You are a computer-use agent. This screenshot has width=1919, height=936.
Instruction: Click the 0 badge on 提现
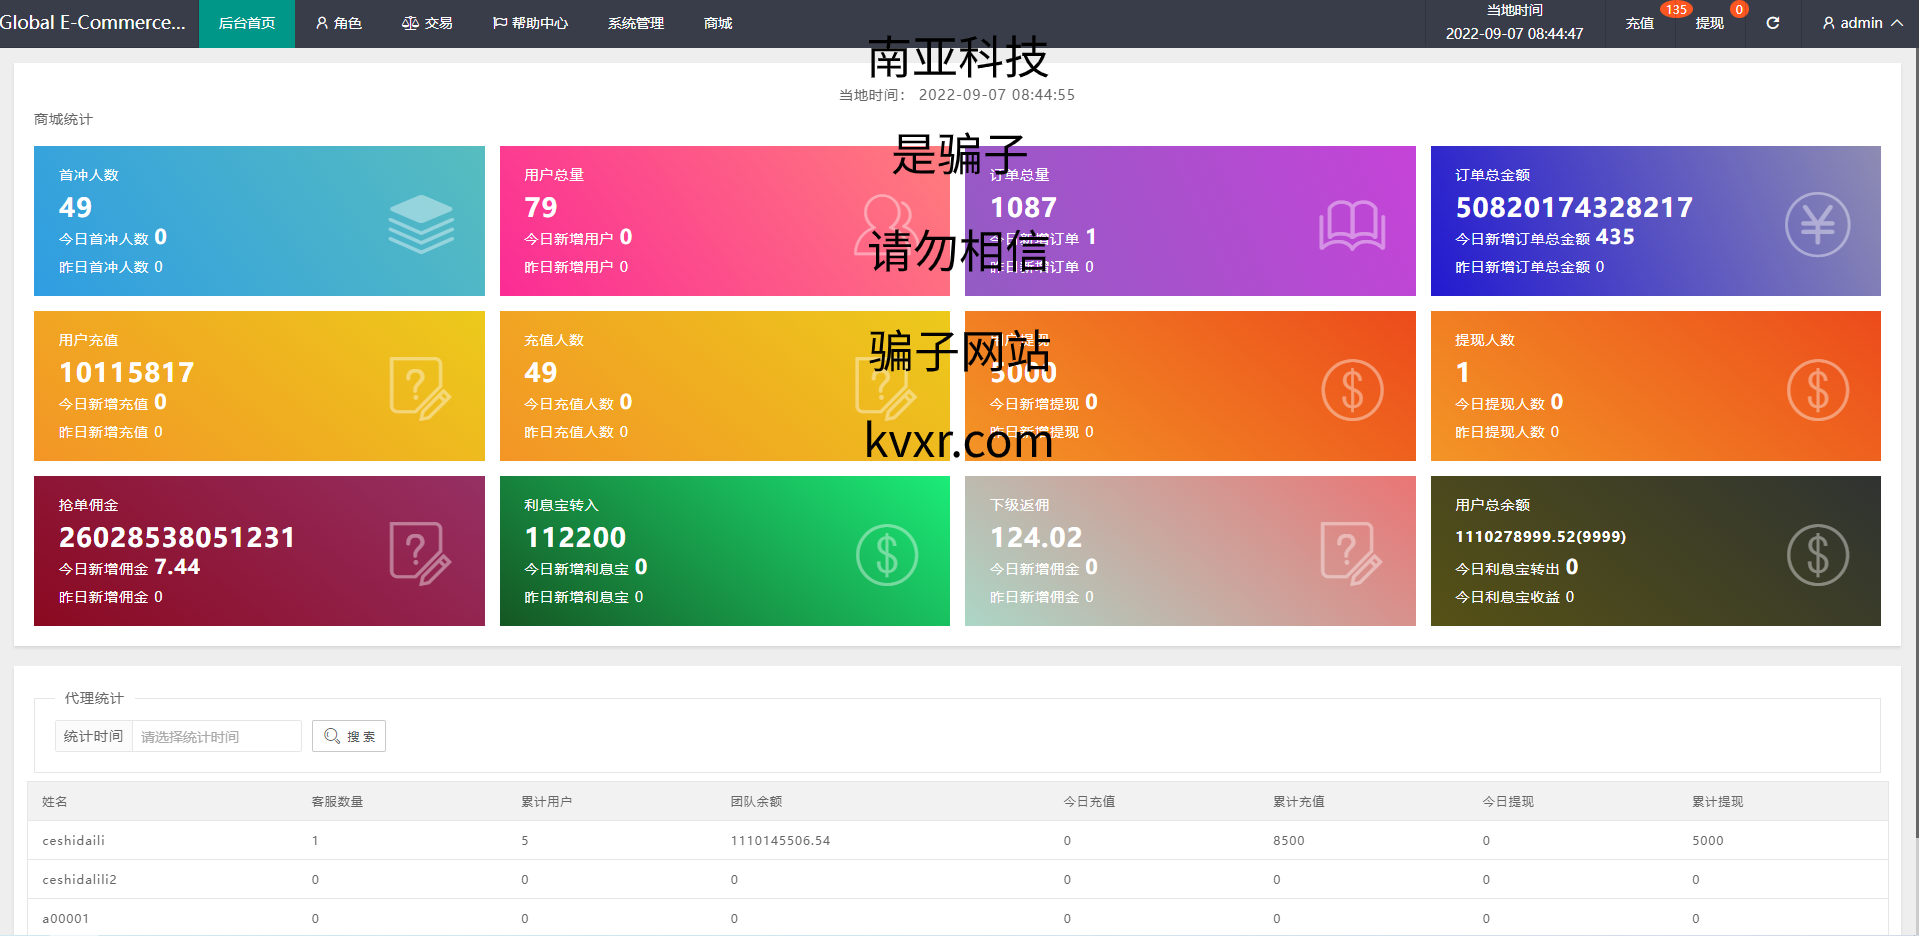[1739, 10]
